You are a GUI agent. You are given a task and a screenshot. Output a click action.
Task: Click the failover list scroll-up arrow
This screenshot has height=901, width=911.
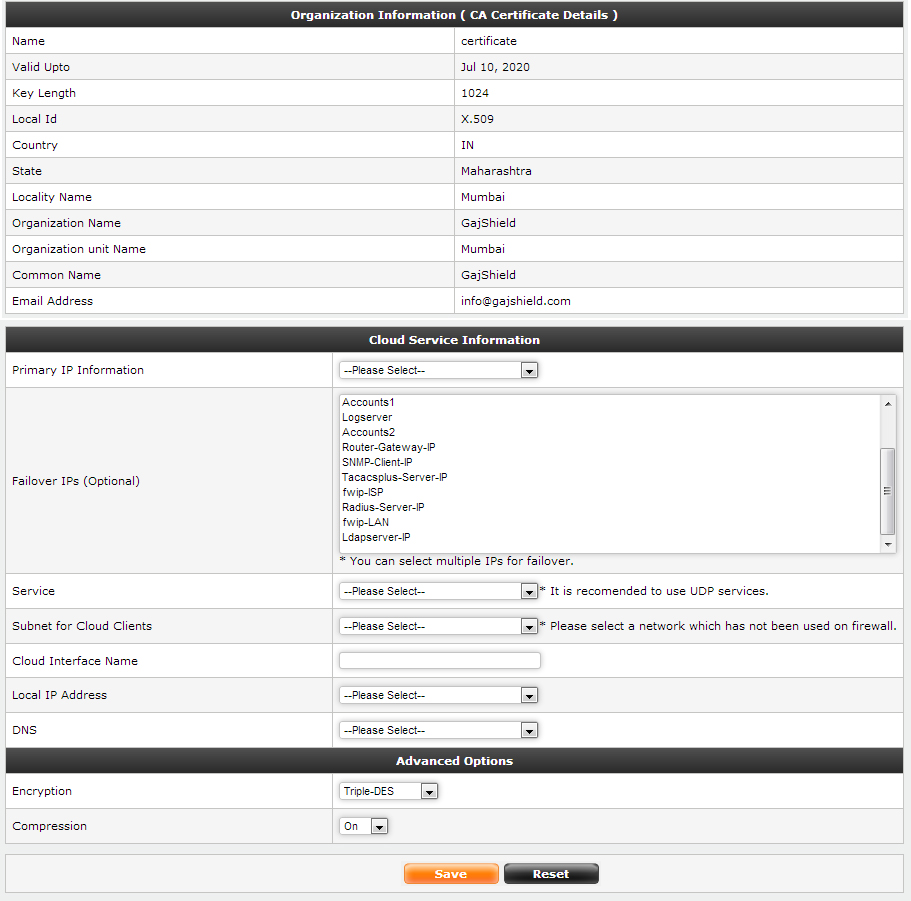tap(887, 402)
